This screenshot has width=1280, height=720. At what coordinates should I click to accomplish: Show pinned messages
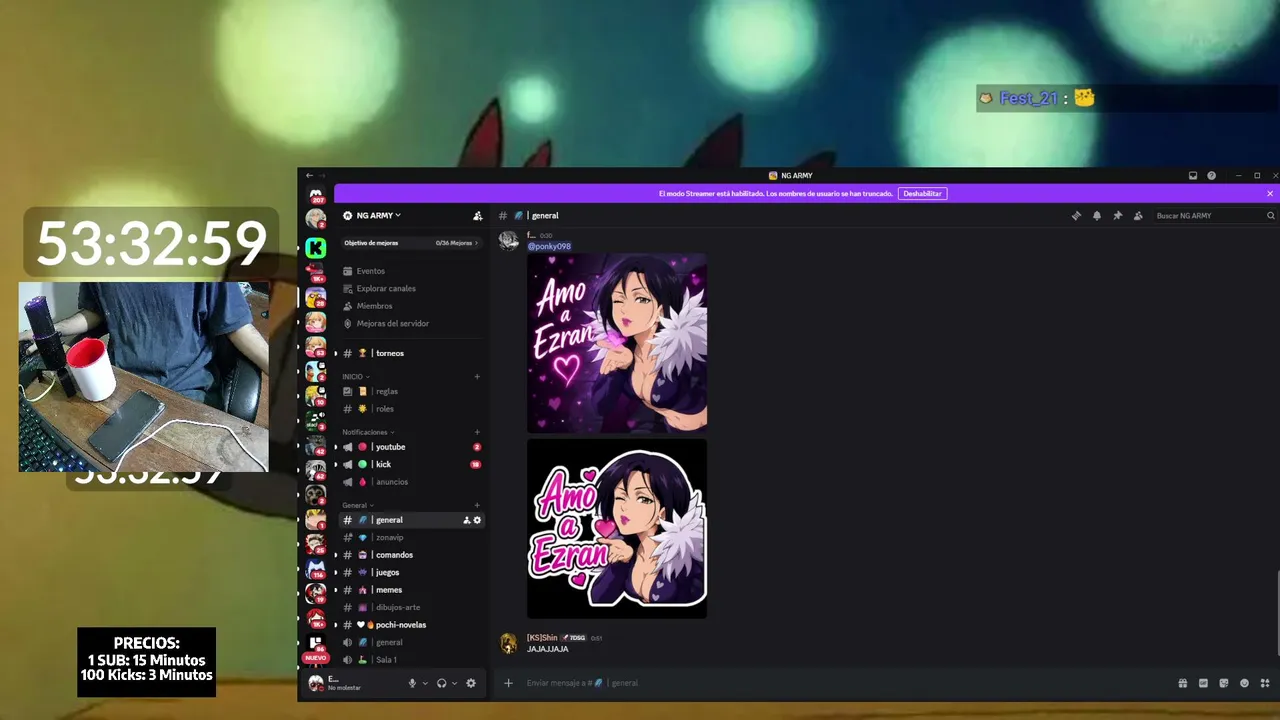1118,216
